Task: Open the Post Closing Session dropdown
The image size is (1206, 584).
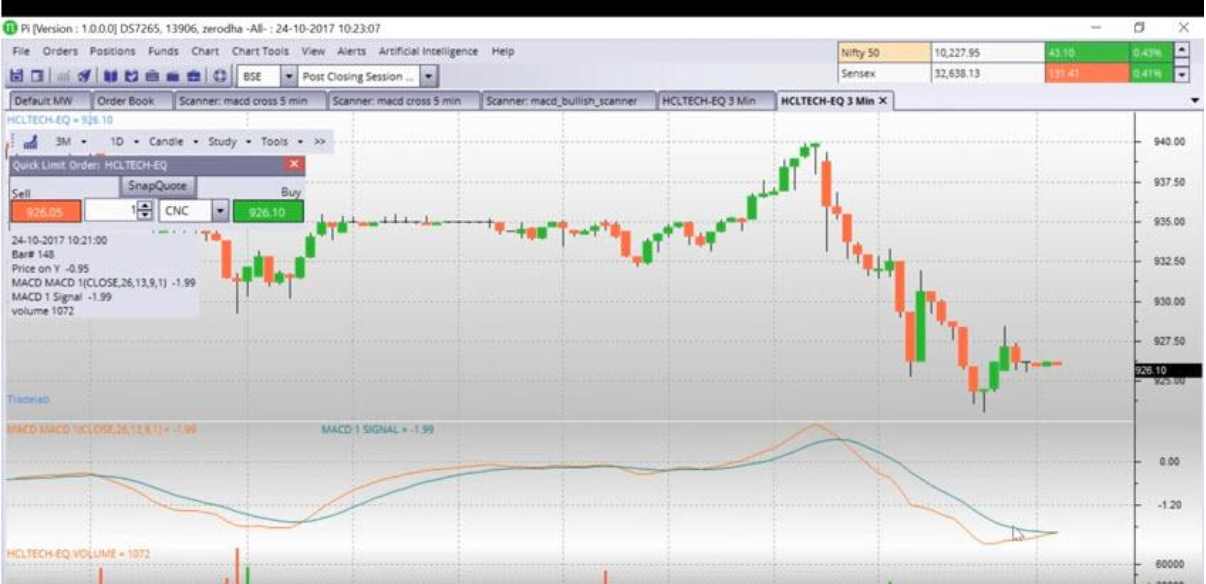Action: [x=429, y=76]
